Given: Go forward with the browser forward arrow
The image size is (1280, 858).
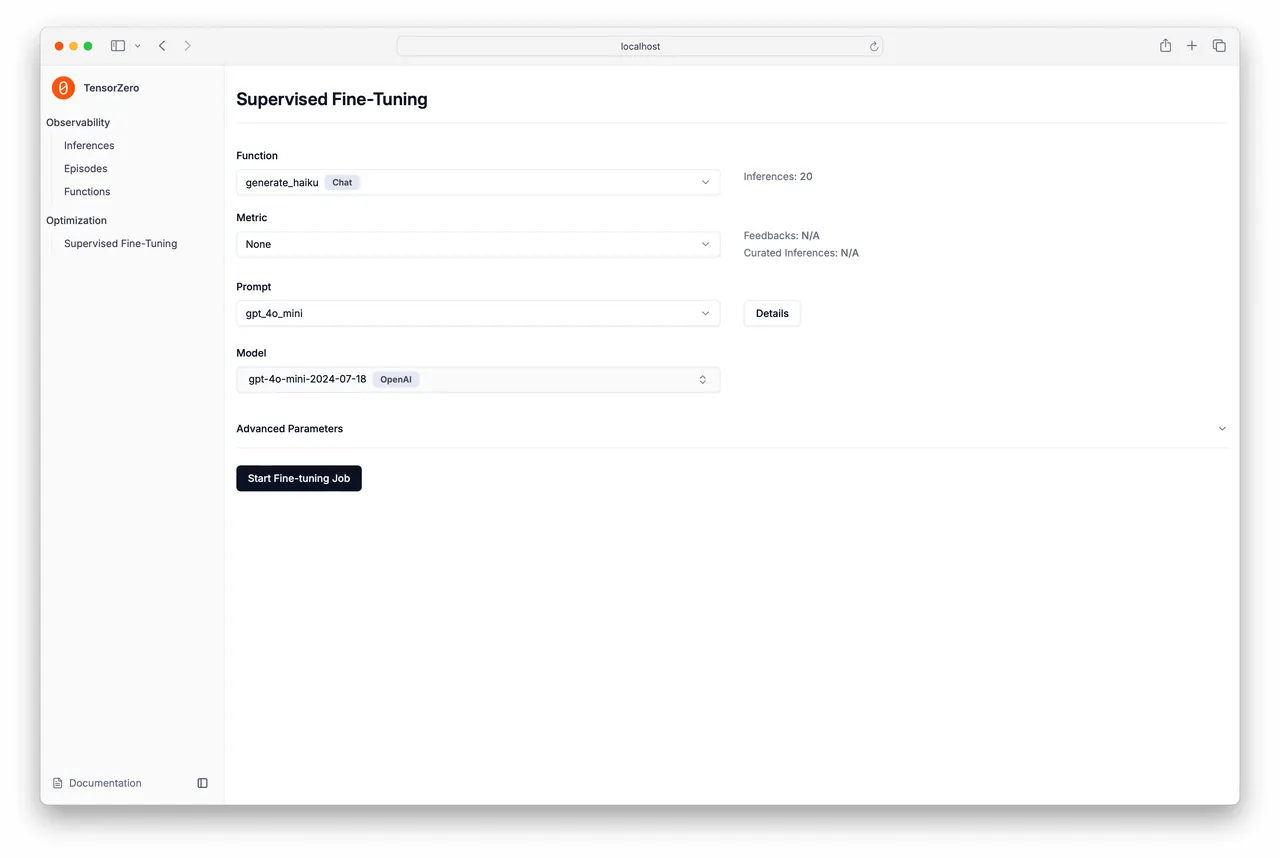Looking at the screenshot, I should point(187,46).
